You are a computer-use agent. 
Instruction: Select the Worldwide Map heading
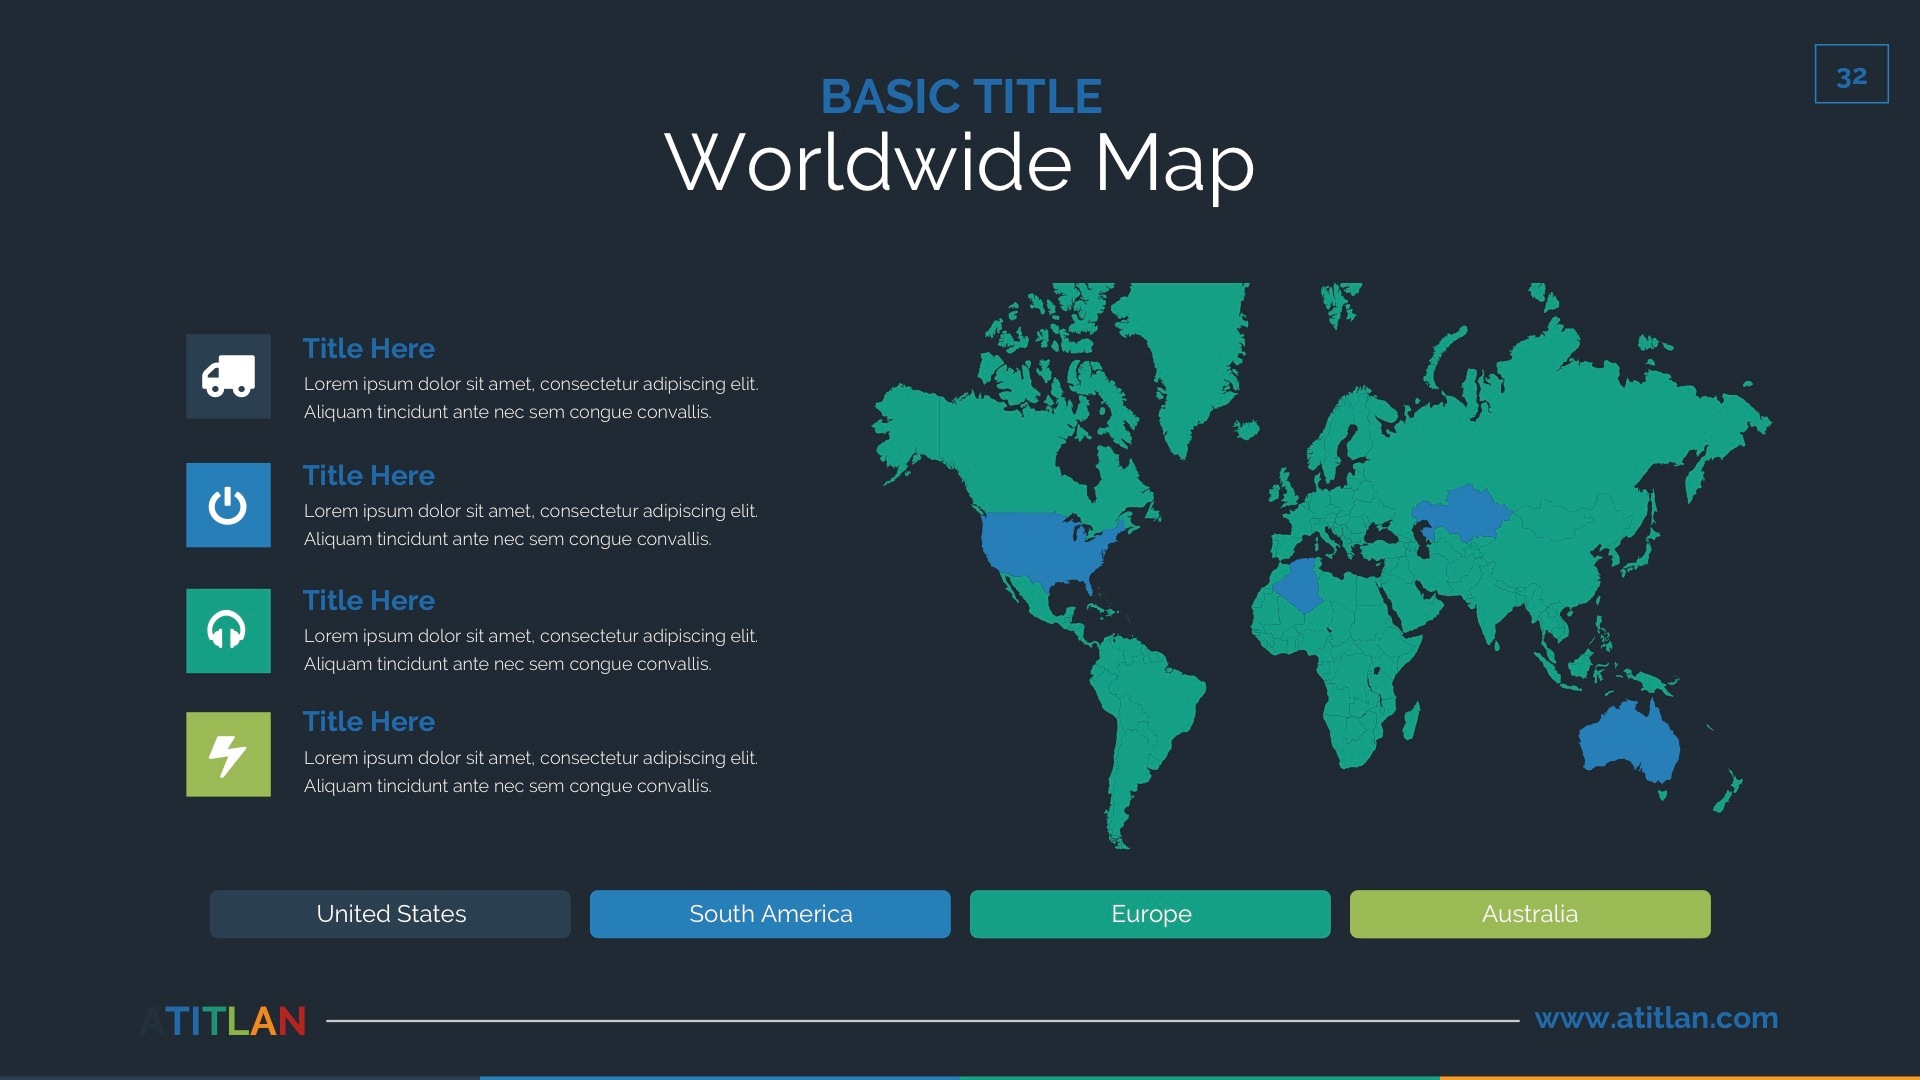(960, 163)
